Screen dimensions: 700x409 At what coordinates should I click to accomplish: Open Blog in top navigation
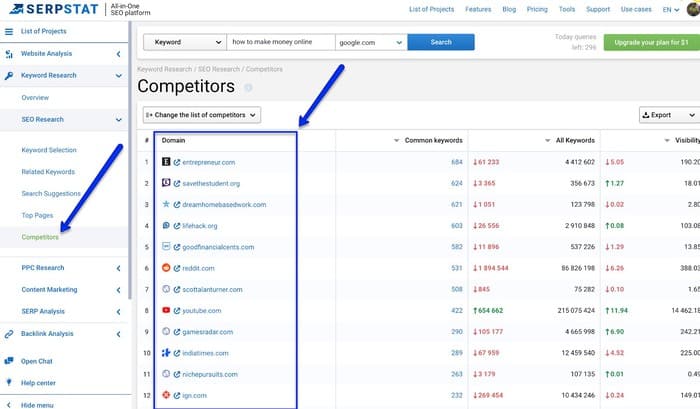click(509, 9)
